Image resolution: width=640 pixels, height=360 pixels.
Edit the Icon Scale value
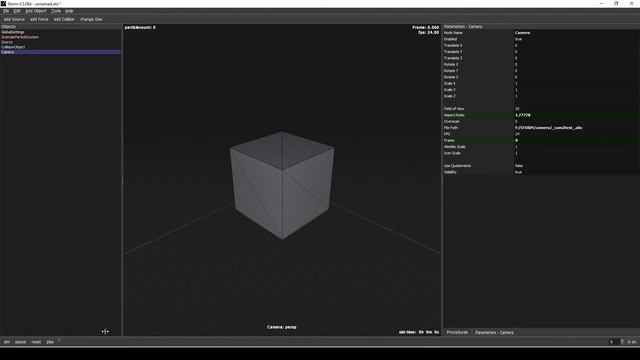tap(577, 153)
